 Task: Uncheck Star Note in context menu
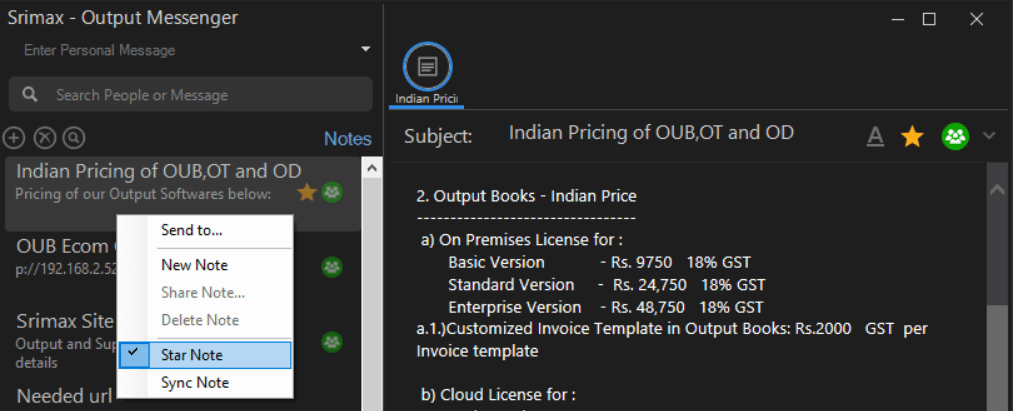(x=205, y=355)
